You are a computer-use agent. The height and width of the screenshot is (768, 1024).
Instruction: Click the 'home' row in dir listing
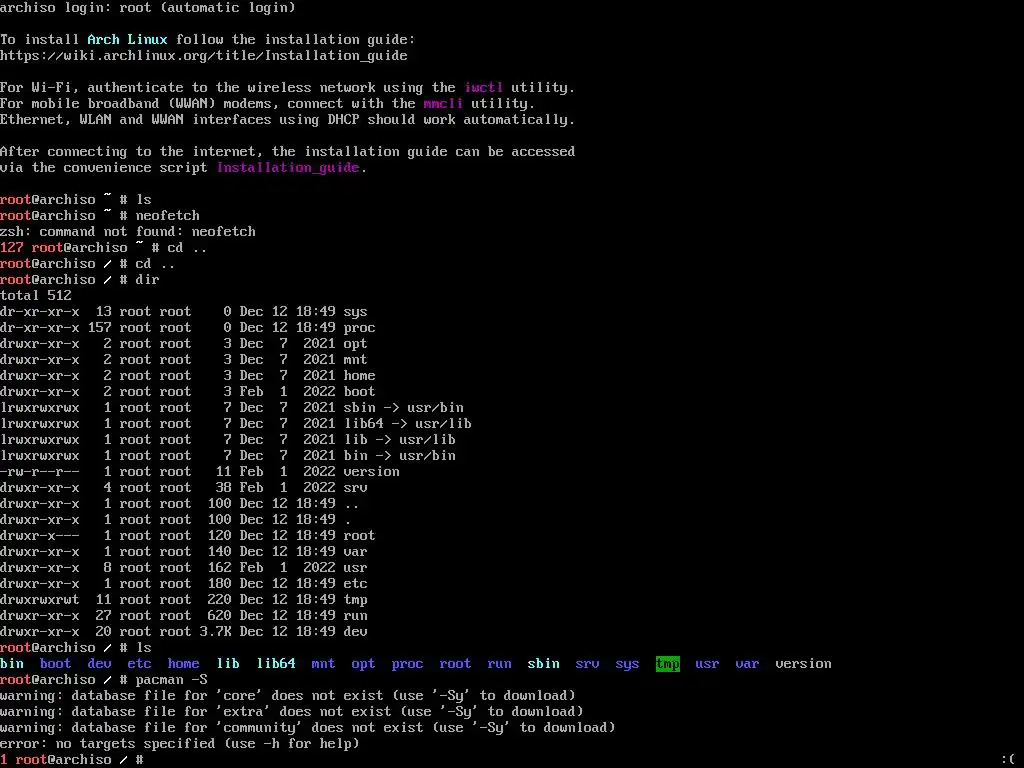188,376
